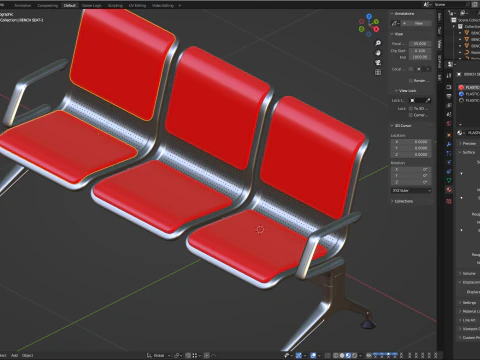
Task: Open the Output properties tab
Action: point(449,96)
